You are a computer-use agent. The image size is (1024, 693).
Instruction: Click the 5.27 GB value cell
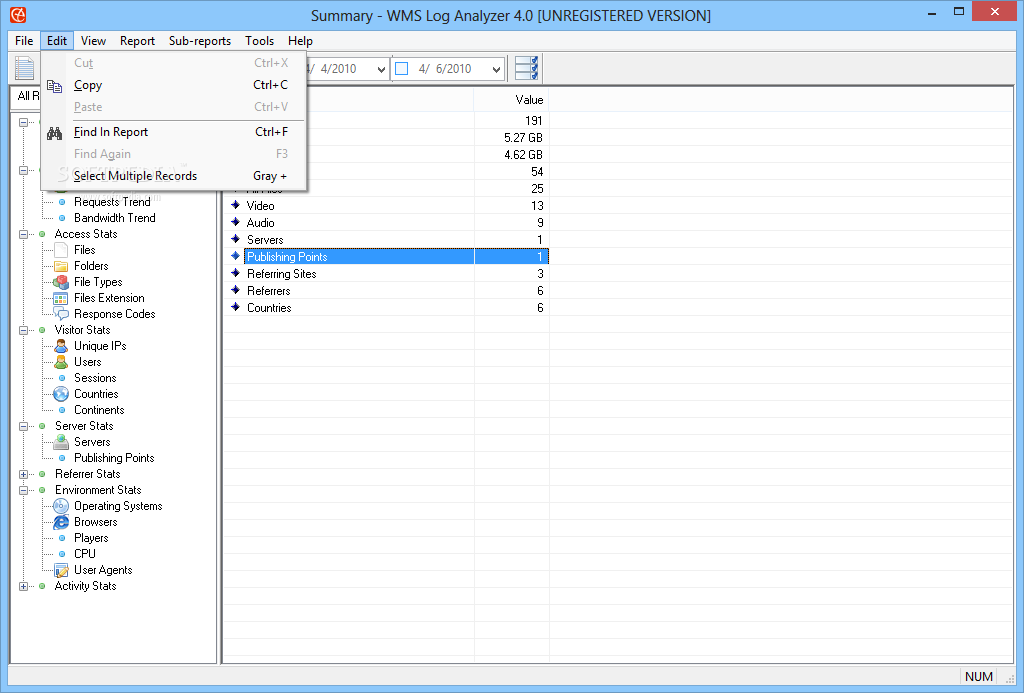pos(523,138)
